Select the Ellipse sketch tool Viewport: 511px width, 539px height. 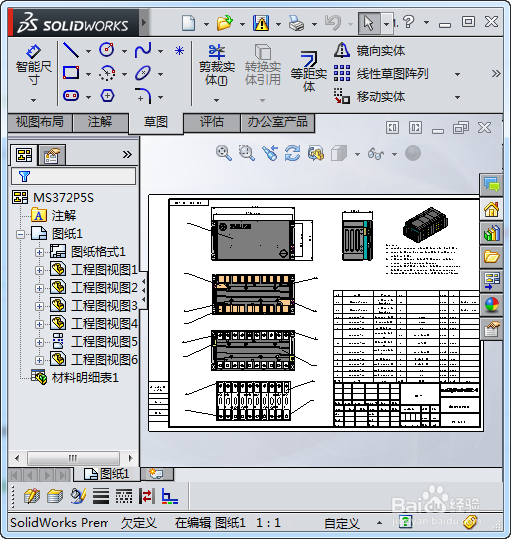[x=143, y=73]
